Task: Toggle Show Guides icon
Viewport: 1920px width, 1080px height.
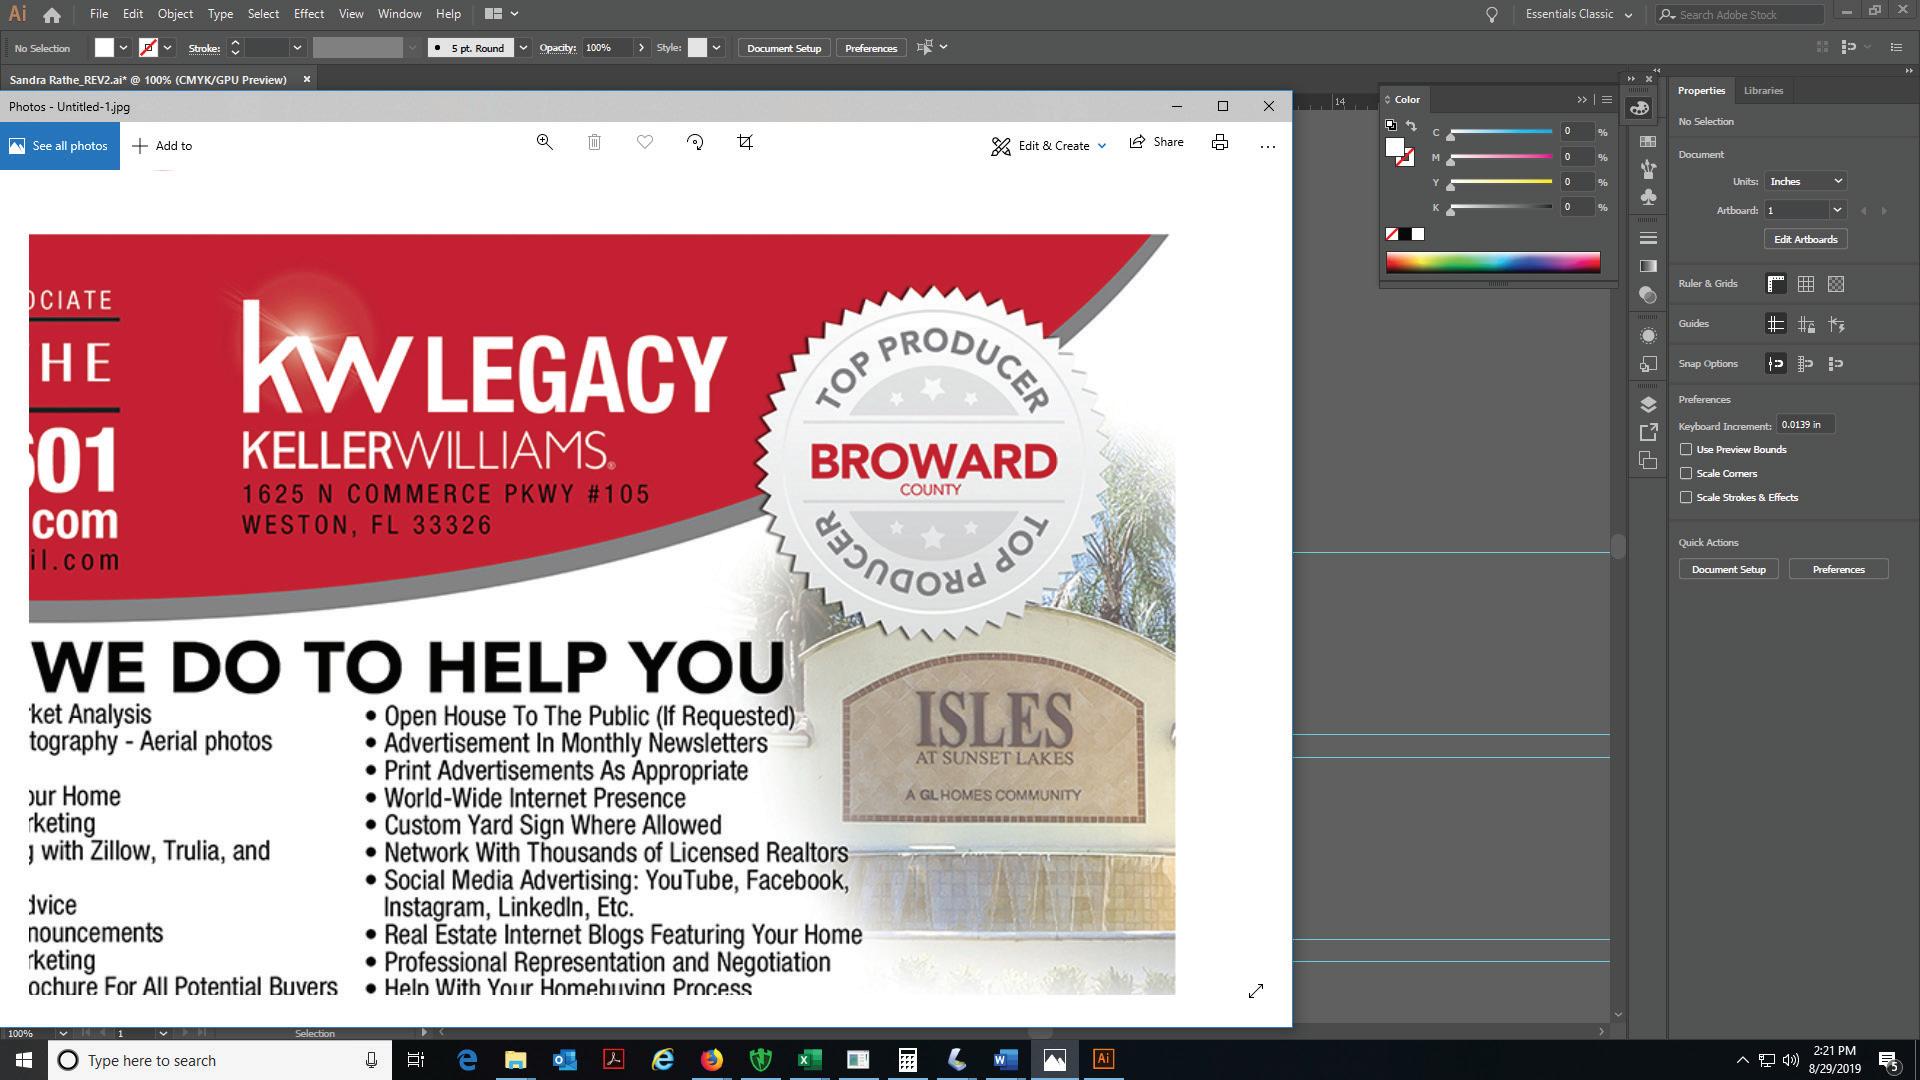Action: pyautogui.click(x=1776, y=324)
